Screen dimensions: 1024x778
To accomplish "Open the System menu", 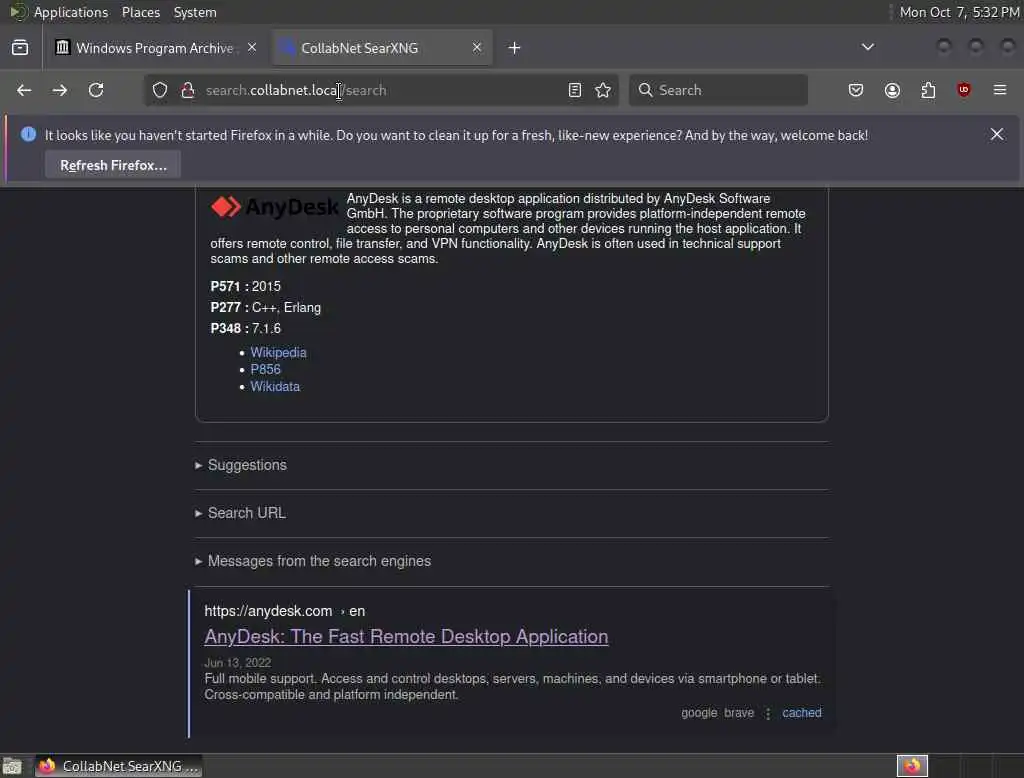I will pyautogui.click(x=195, y=12).
